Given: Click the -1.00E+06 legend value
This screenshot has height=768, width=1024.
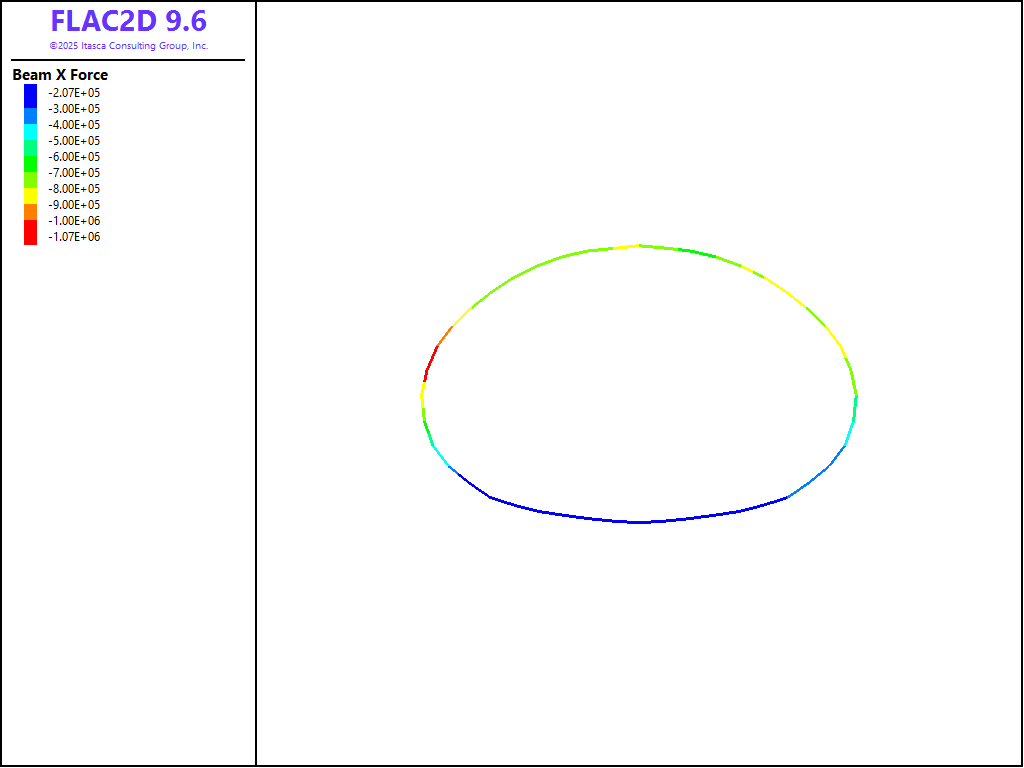Looking at the screenshot, I should coord(74,221).
